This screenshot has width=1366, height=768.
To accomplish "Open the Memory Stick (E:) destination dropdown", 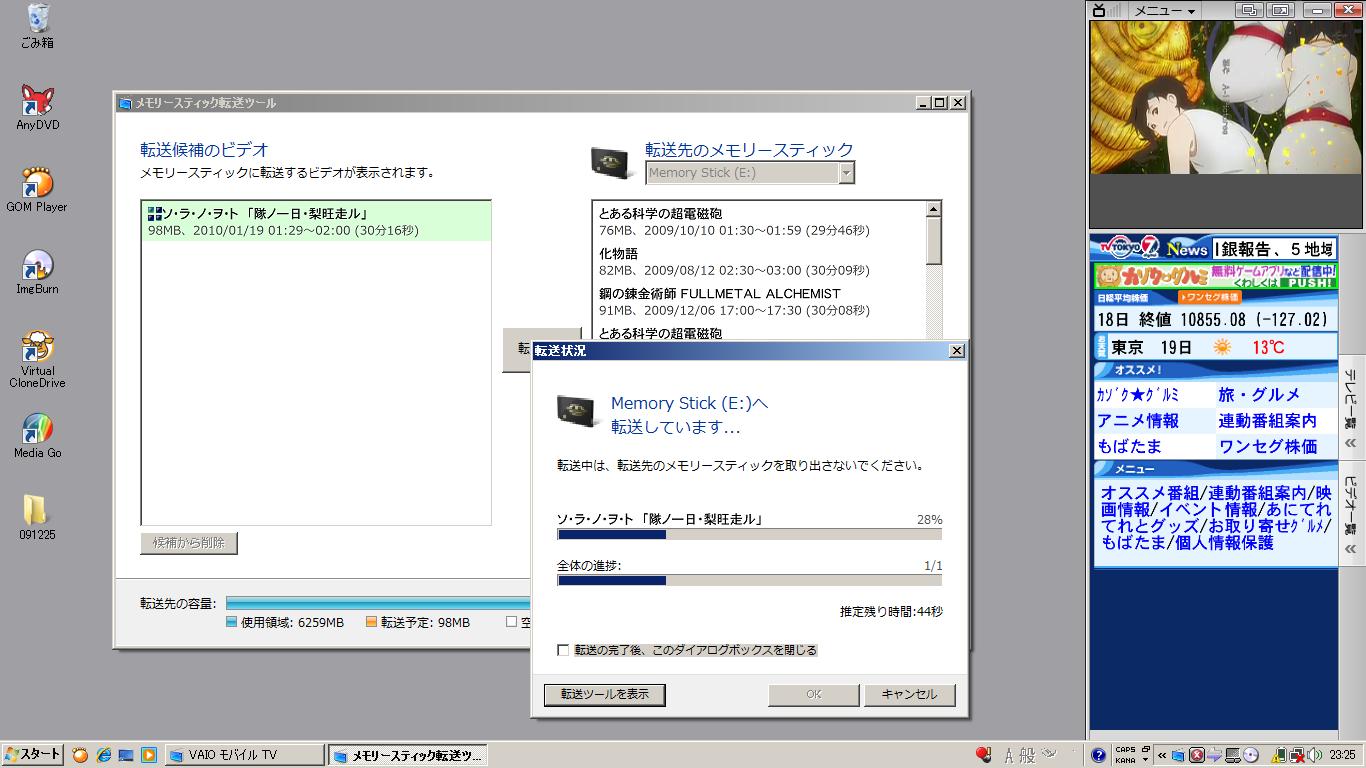I will tap(847, 173).
